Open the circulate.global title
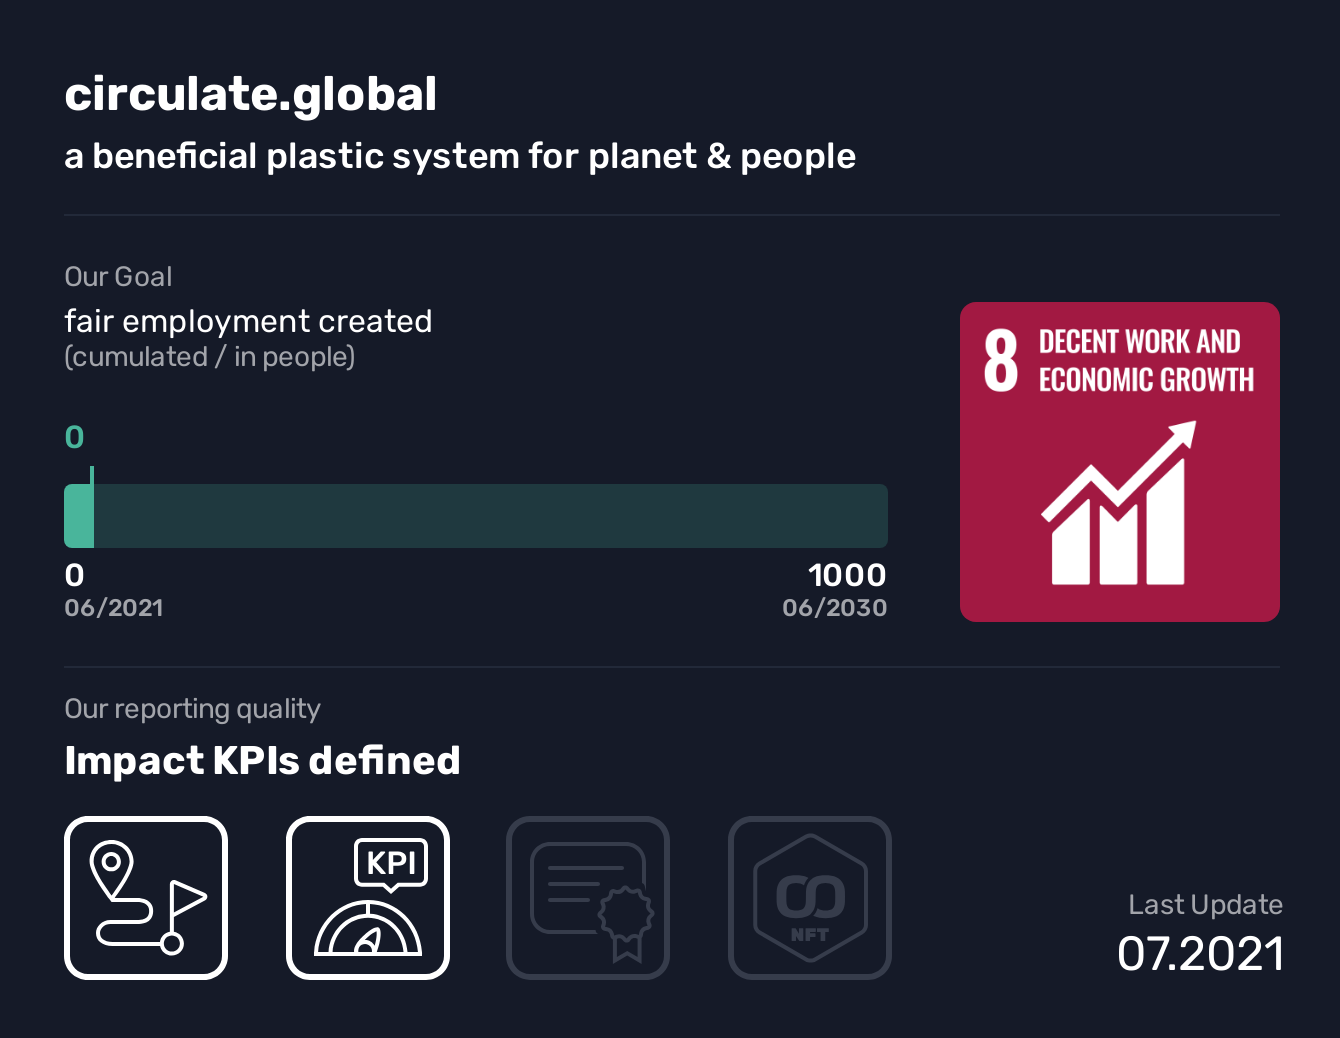 point(251,95)
